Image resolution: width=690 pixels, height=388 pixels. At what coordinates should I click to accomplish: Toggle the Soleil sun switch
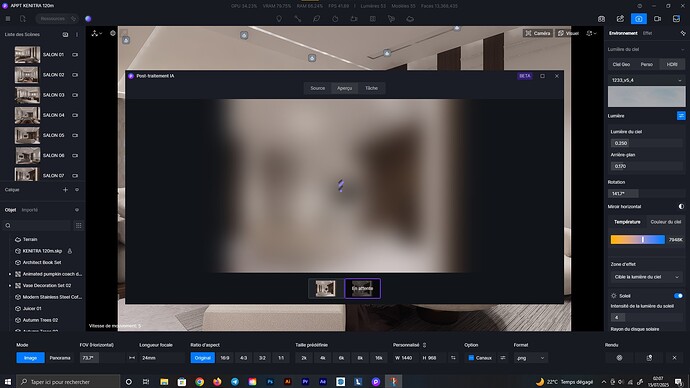tap(678, 296)
